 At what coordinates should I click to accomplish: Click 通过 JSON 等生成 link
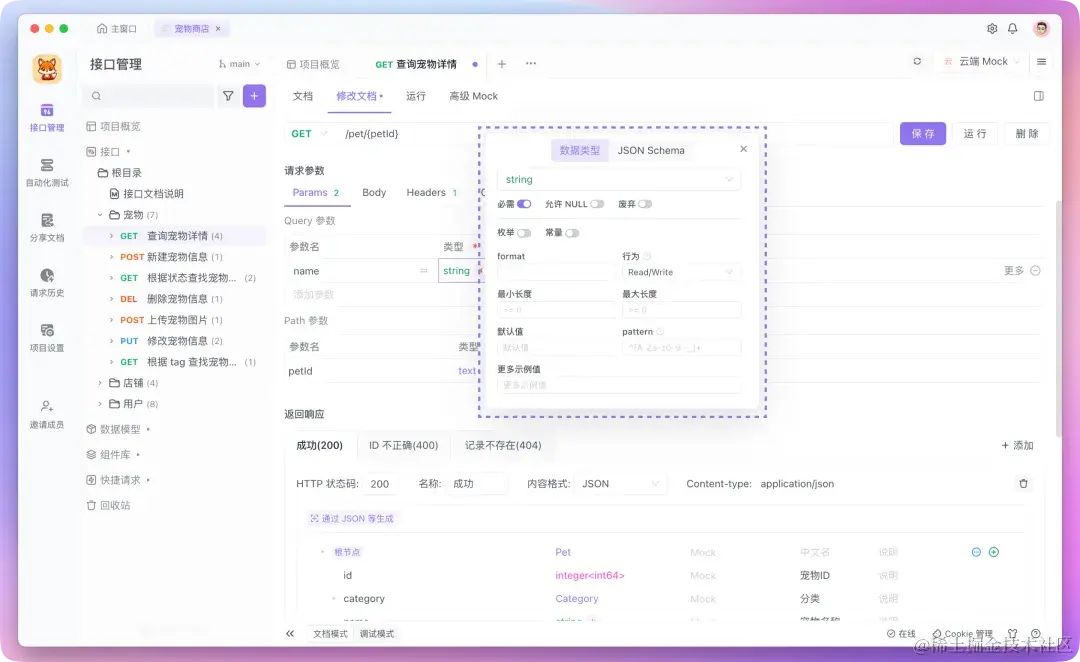click(353, 518)
